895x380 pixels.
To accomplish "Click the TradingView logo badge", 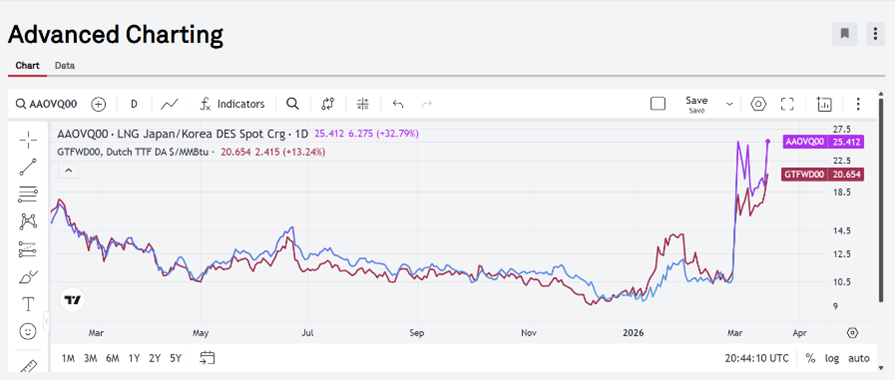I will coord(72,300).
